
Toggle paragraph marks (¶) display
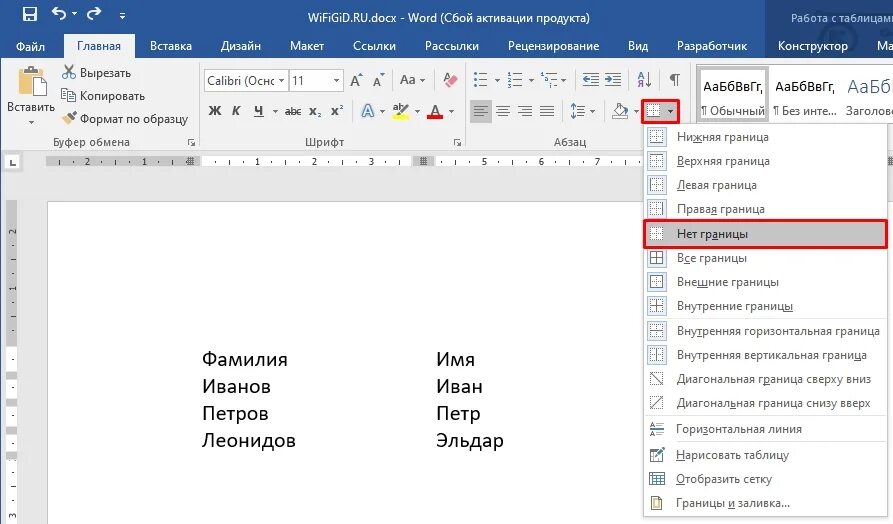point(674,80)
